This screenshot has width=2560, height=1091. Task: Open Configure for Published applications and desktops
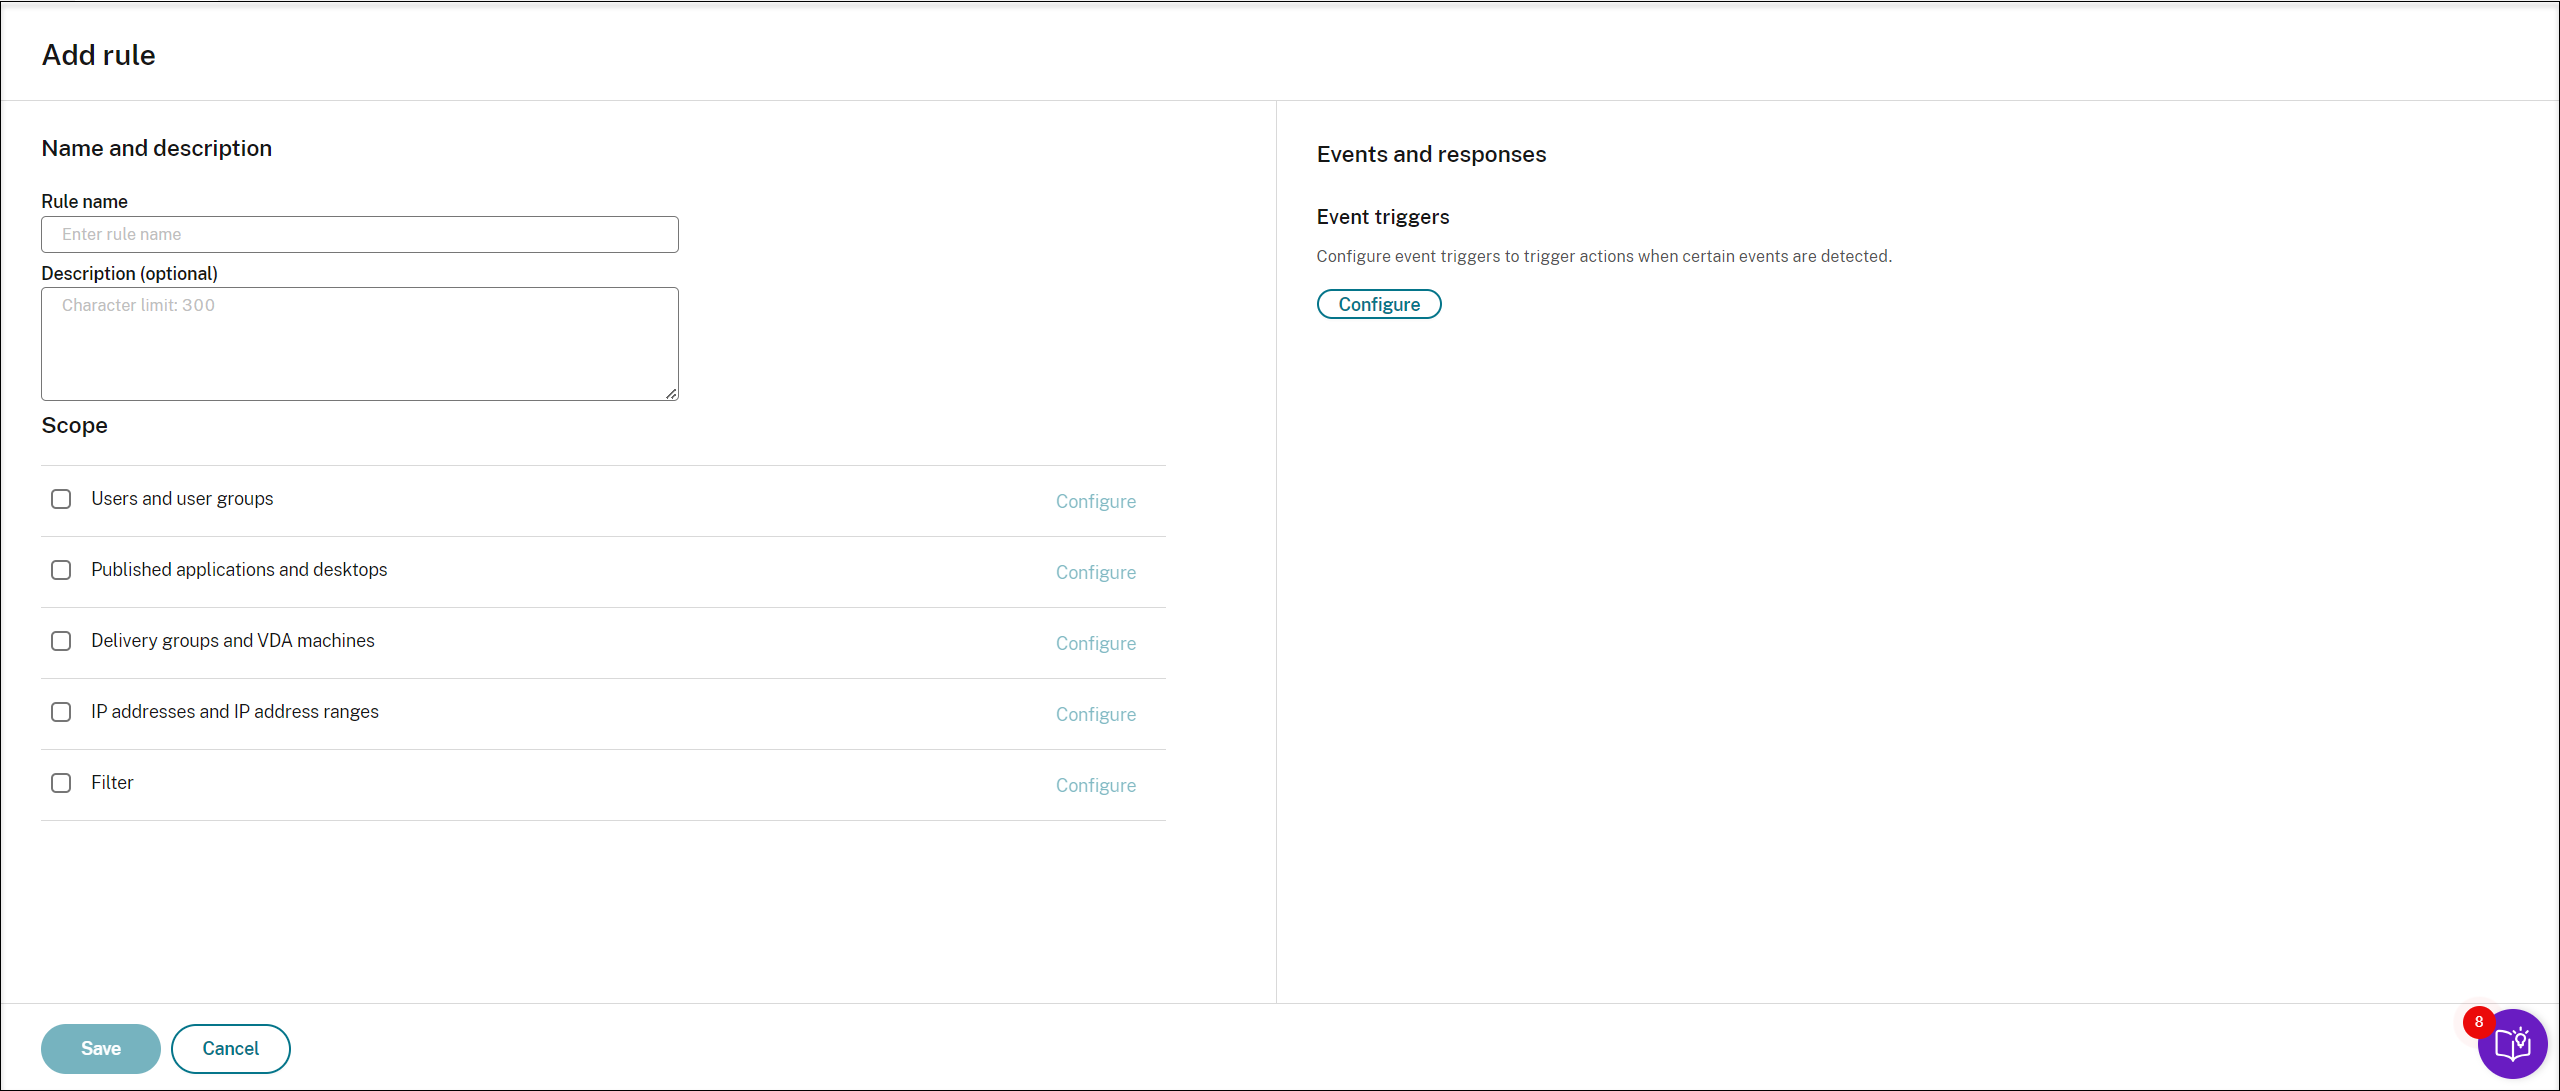(x=1096, y=573)
